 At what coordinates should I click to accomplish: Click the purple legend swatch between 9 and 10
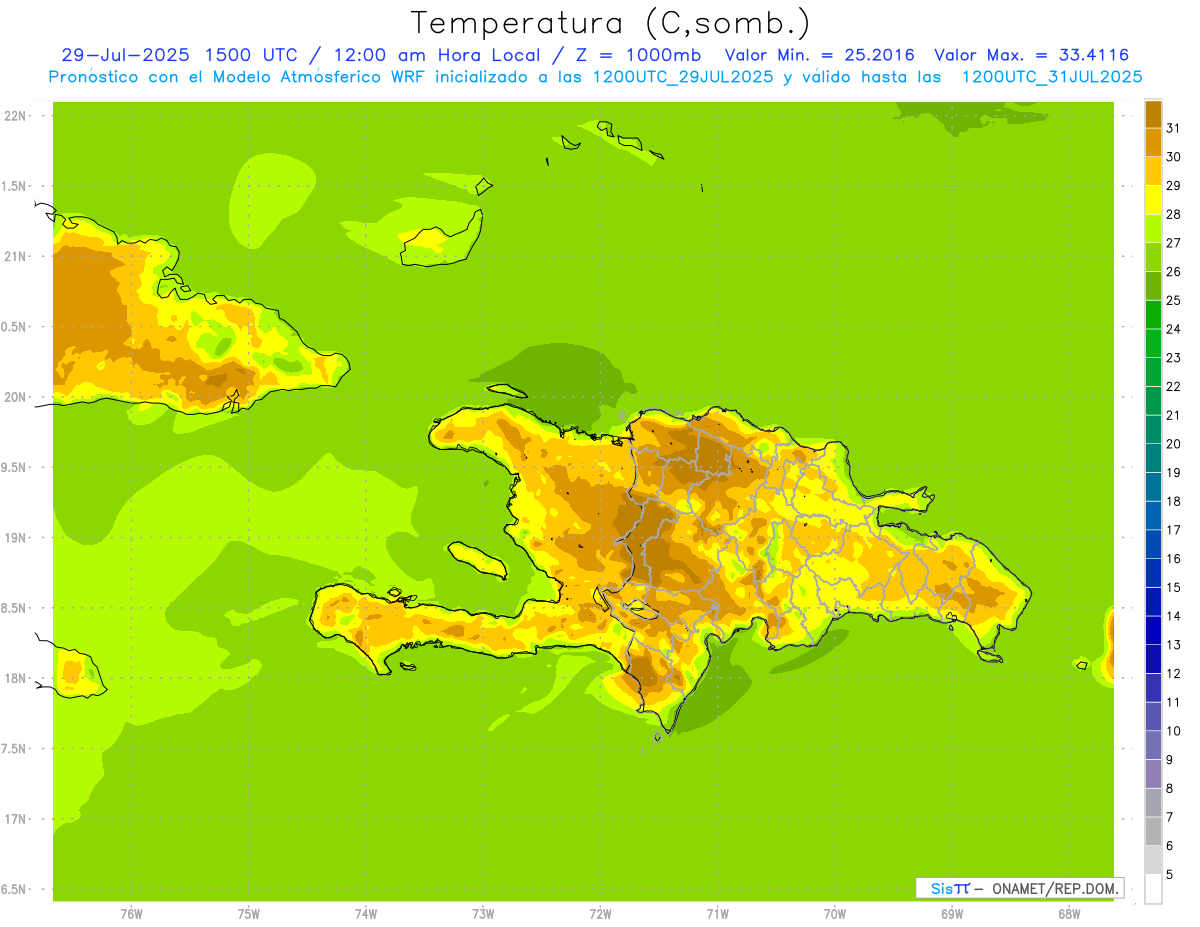1153,745
